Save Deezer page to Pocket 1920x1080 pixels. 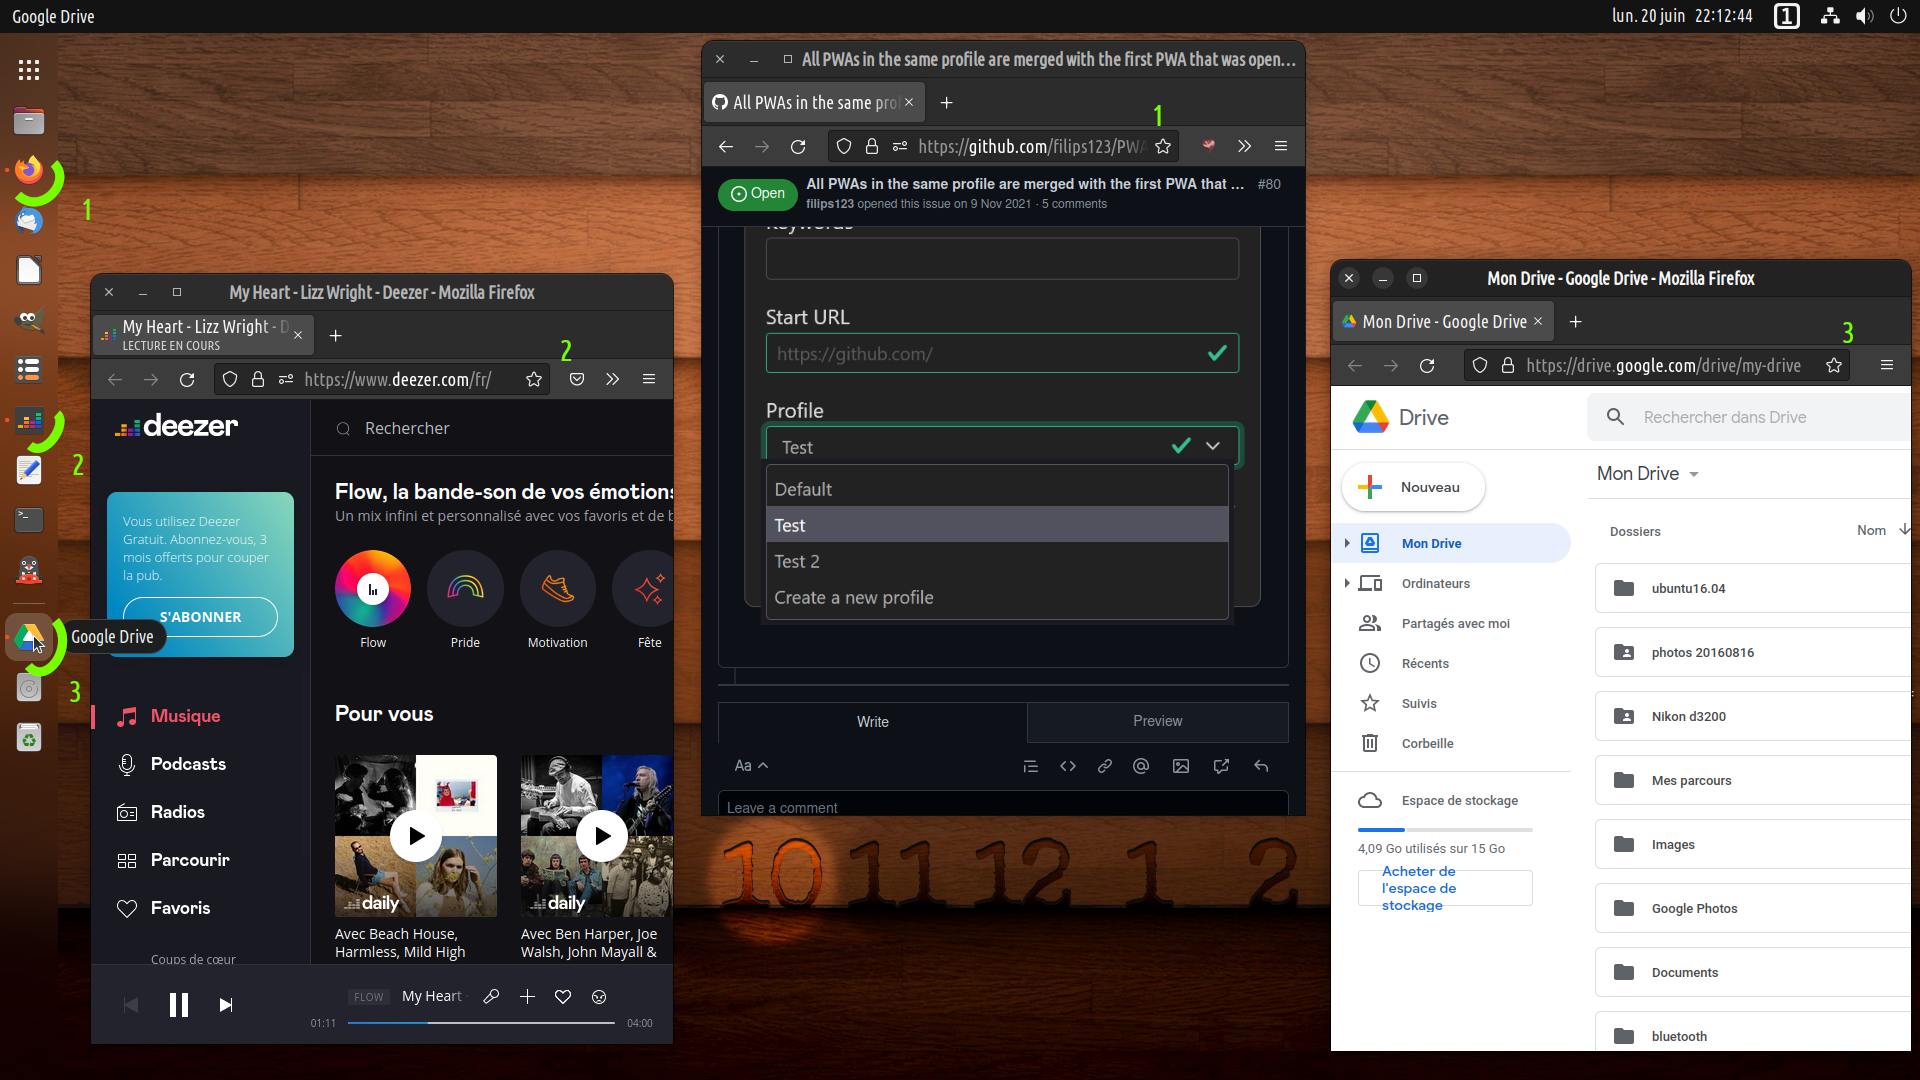pos(577,379)
